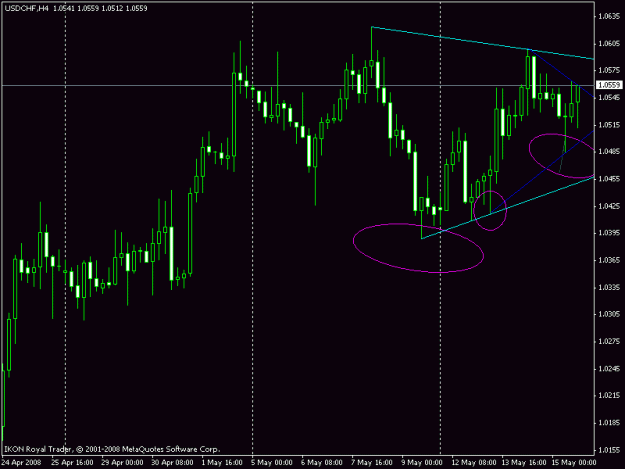Click the 24 Apr 2008 date label

point(22,463)
